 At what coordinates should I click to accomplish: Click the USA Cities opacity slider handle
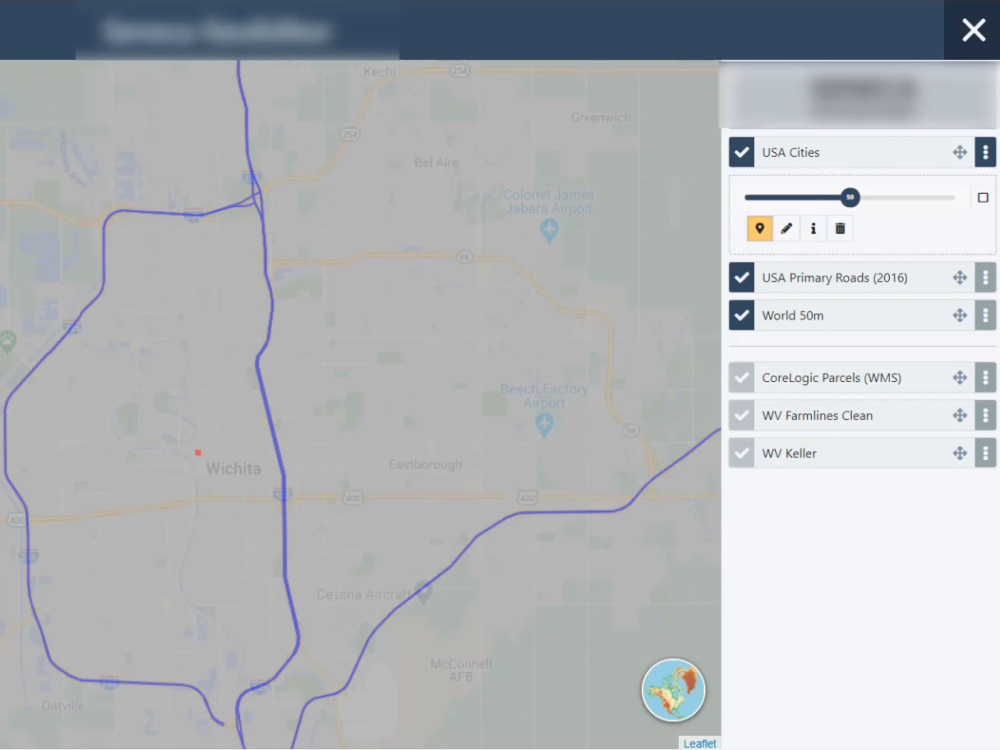click(849, 197)
